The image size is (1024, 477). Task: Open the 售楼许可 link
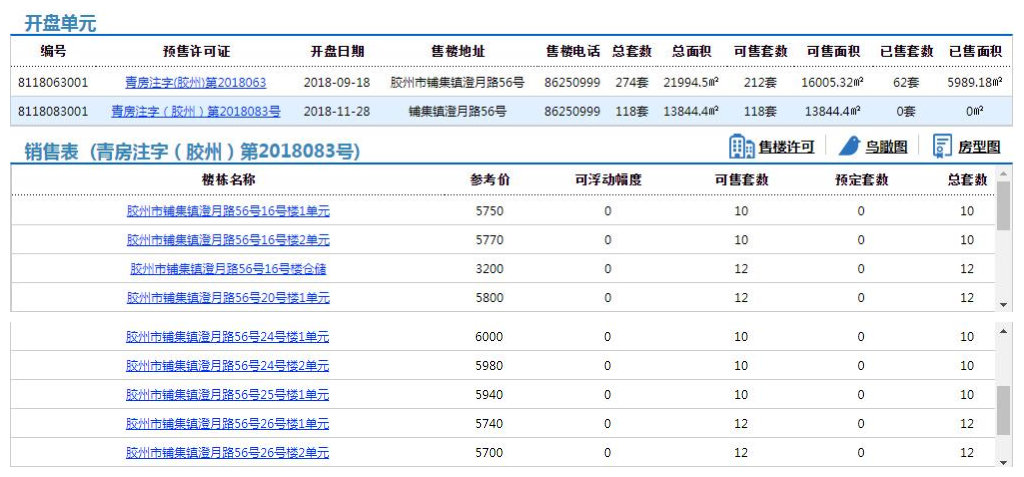(786, 148)
